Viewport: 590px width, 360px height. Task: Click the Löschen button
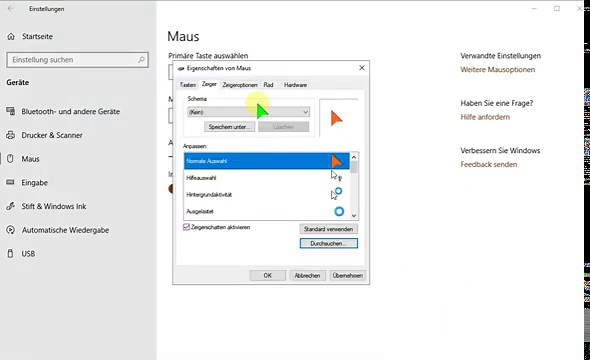click(x=284, y=127)
